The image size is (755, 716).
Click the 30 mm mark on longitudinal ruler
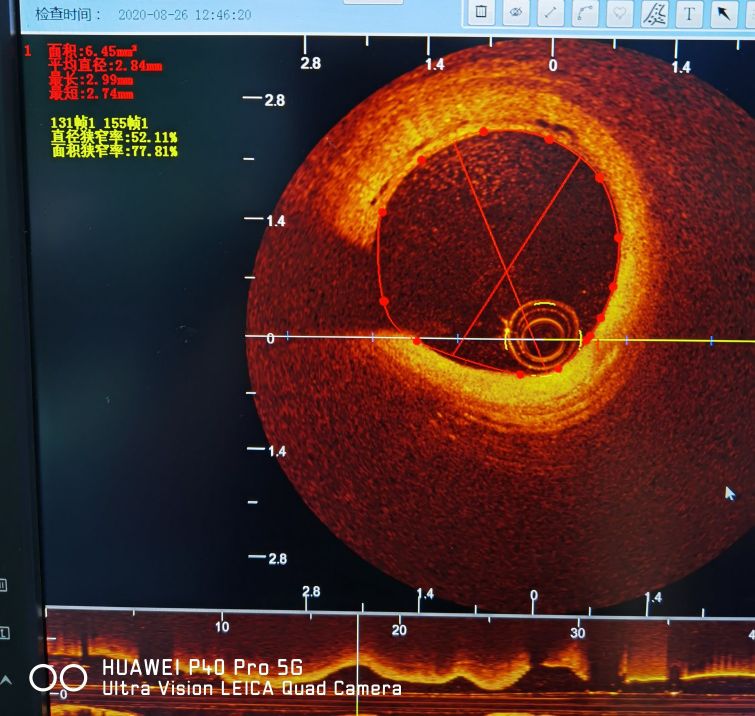tap(577, 632)
